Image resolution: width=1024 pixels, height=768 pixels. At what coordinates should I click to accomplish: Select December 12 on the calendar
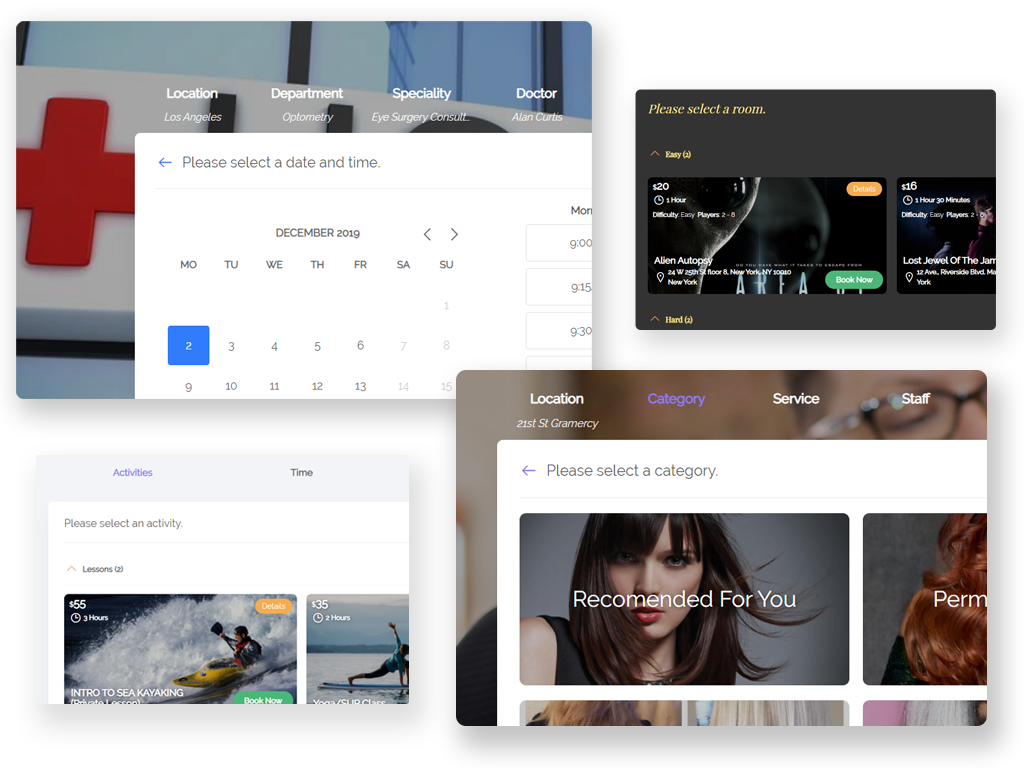click(317, 386)
